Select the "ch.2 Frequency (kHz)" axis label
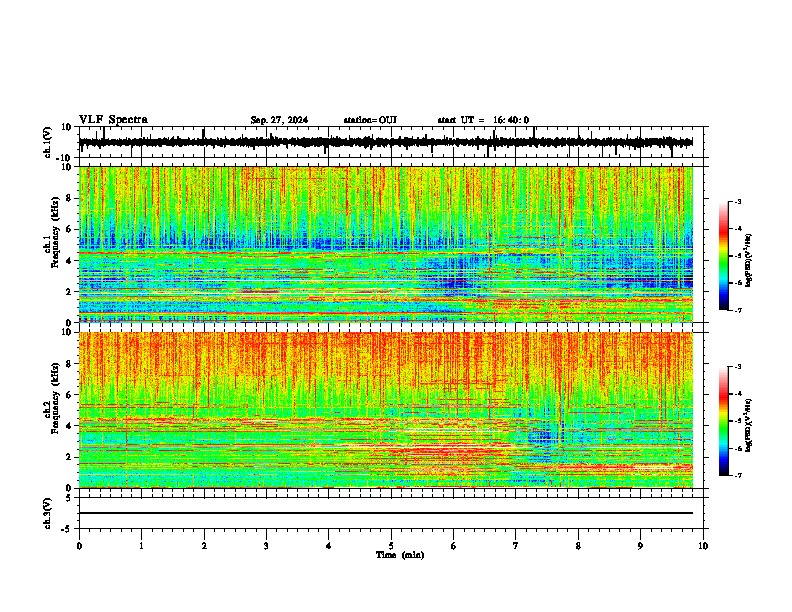Image resolution: width=792 pixels, height=612 pixels. coord(52,397)
